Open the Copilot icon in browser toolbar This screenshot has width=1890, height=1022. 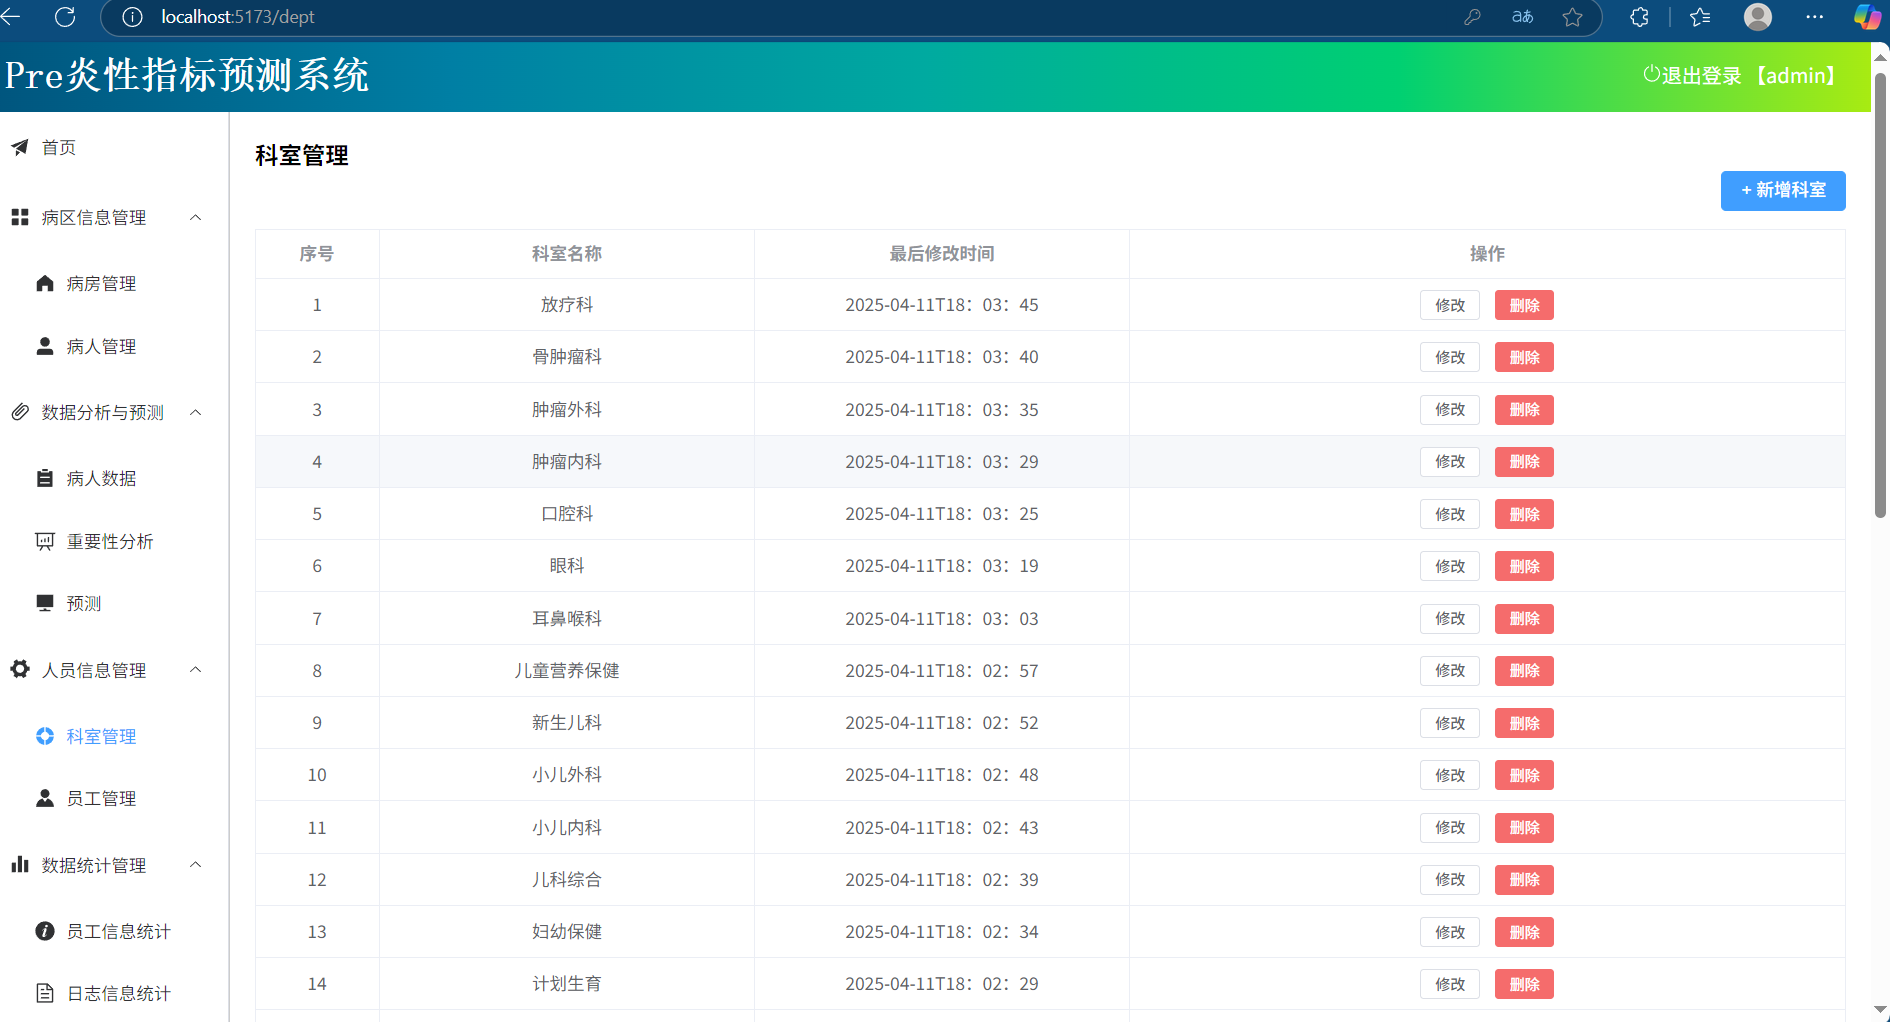pos(1866,17)
